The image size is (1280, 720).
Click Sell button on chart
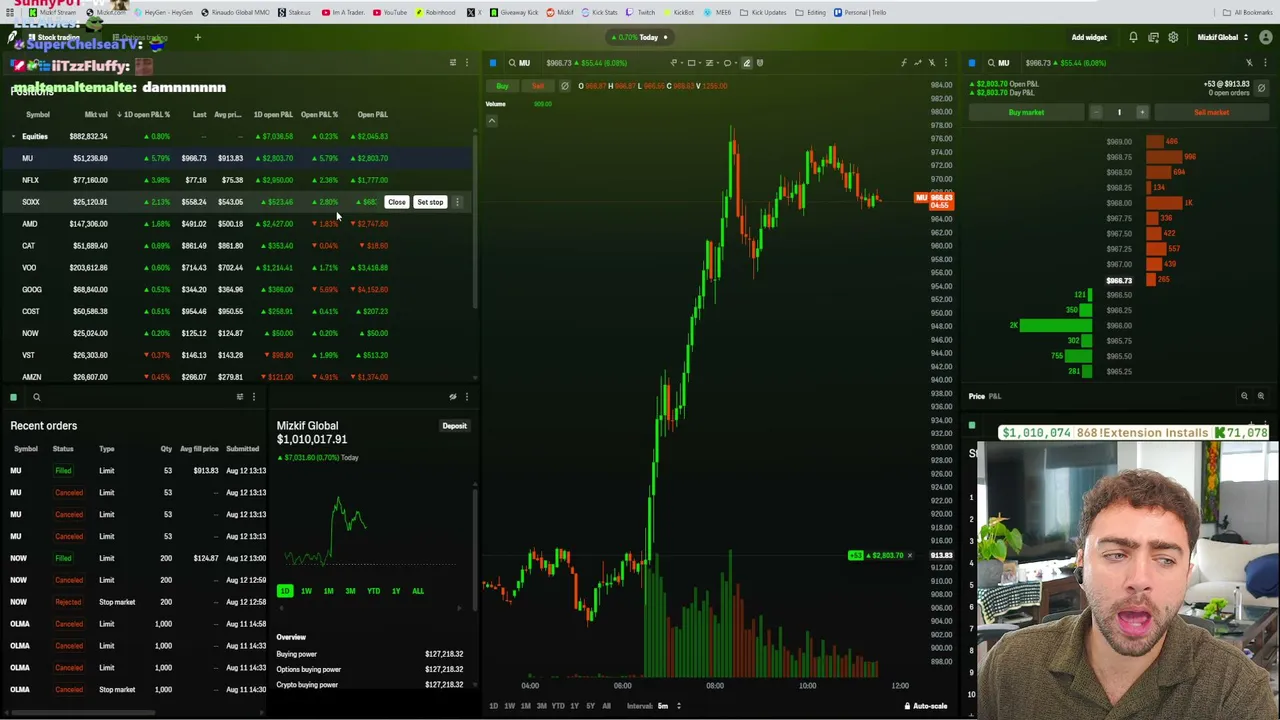538,86
